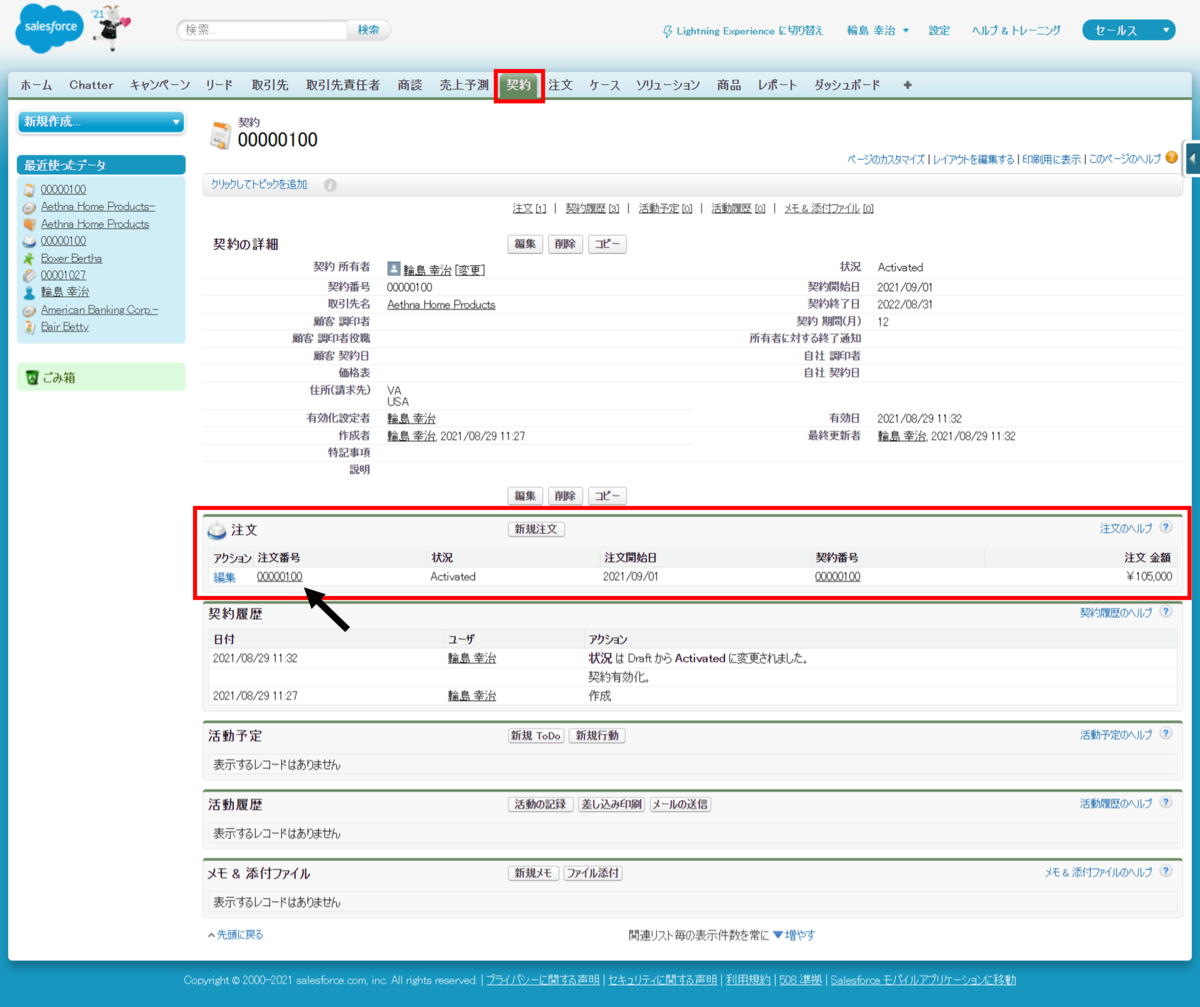Click the 新規注文 button

click(537, 529)
